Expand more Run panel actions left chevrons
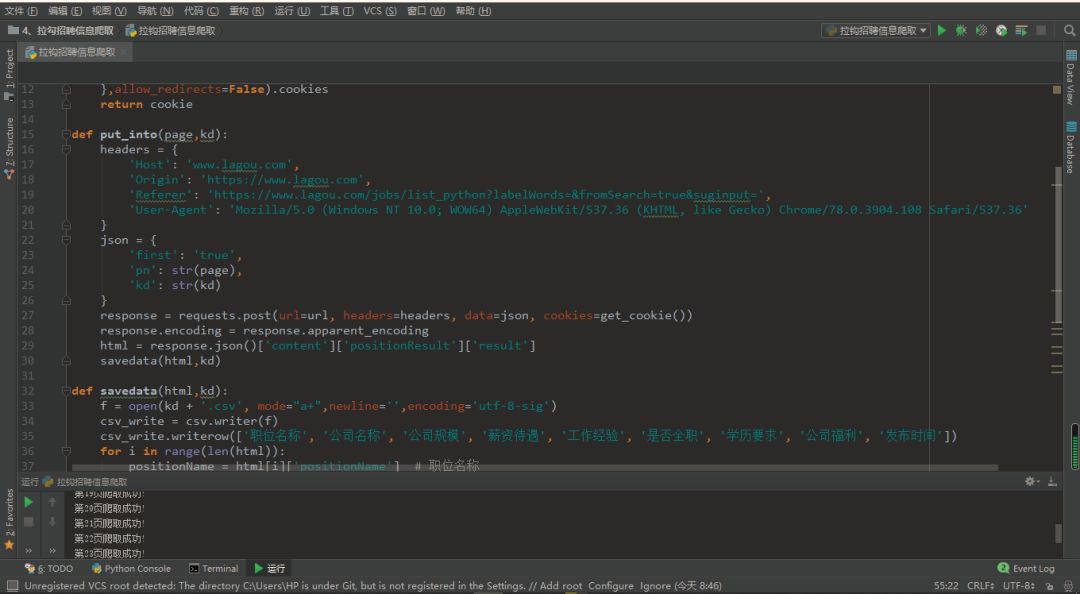The height and width of the screenshot is (594, 1080). [28, 551]
